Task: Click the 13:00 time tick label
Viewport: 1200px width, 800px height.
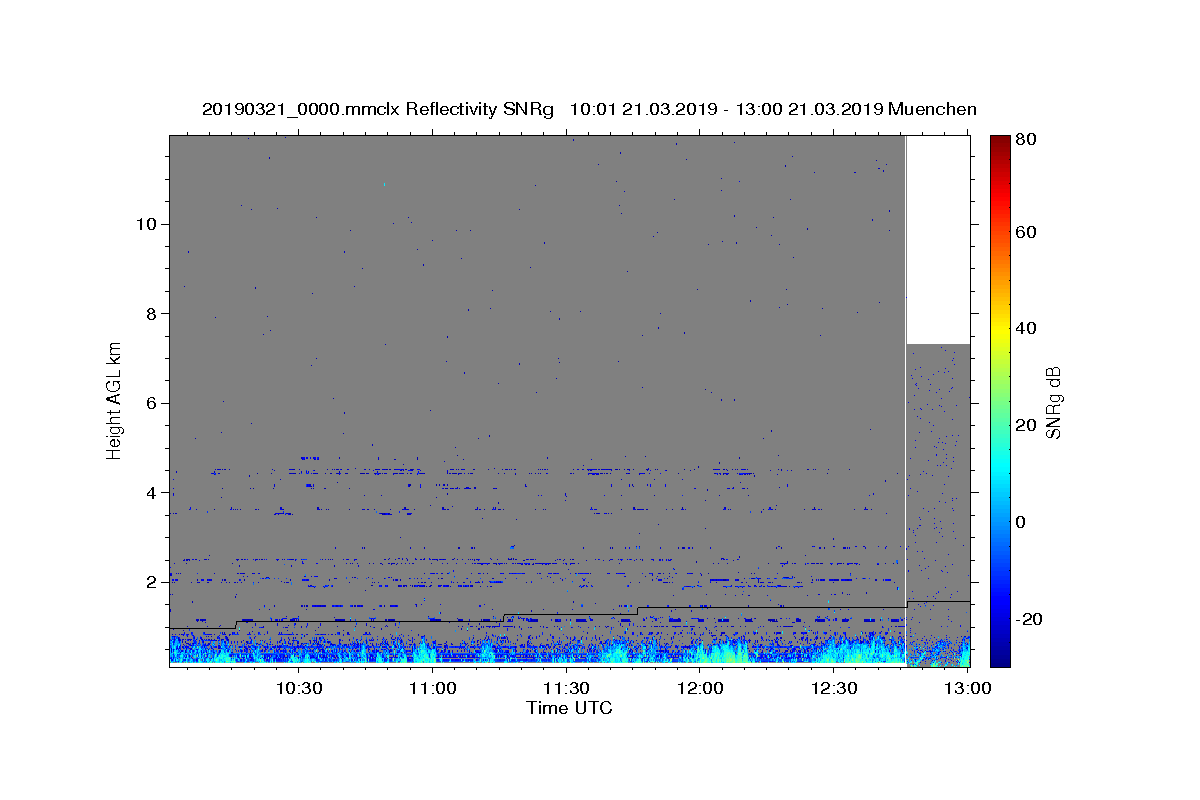Action: click(967, 688)
